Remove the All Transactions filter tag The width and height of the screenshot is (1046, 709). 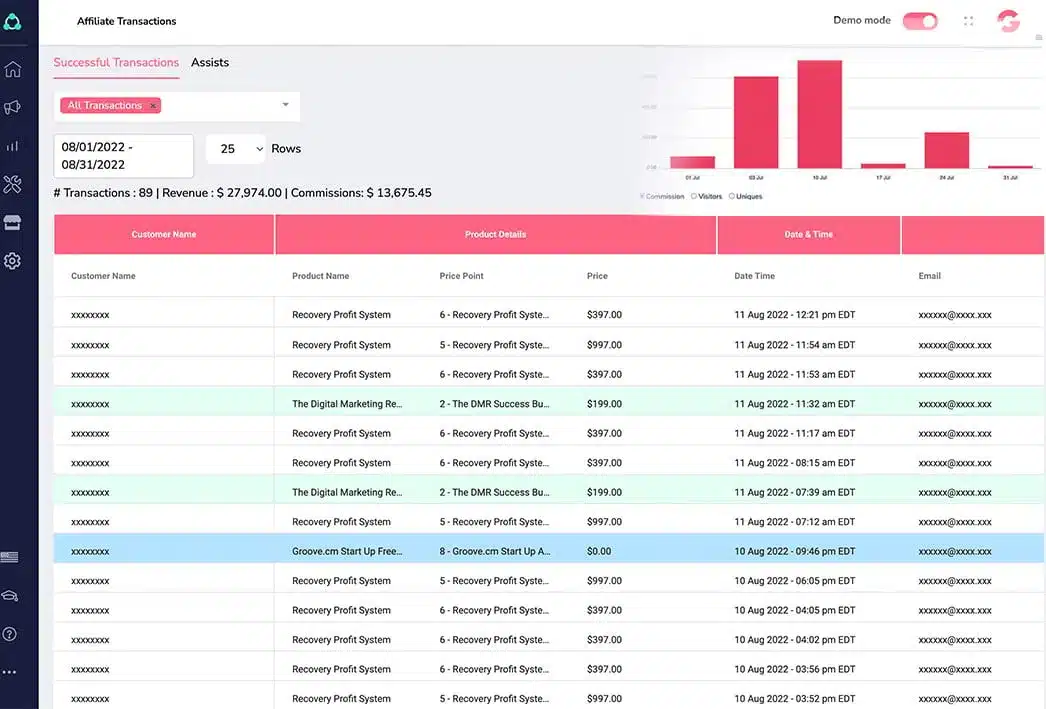tap(152, 106)
